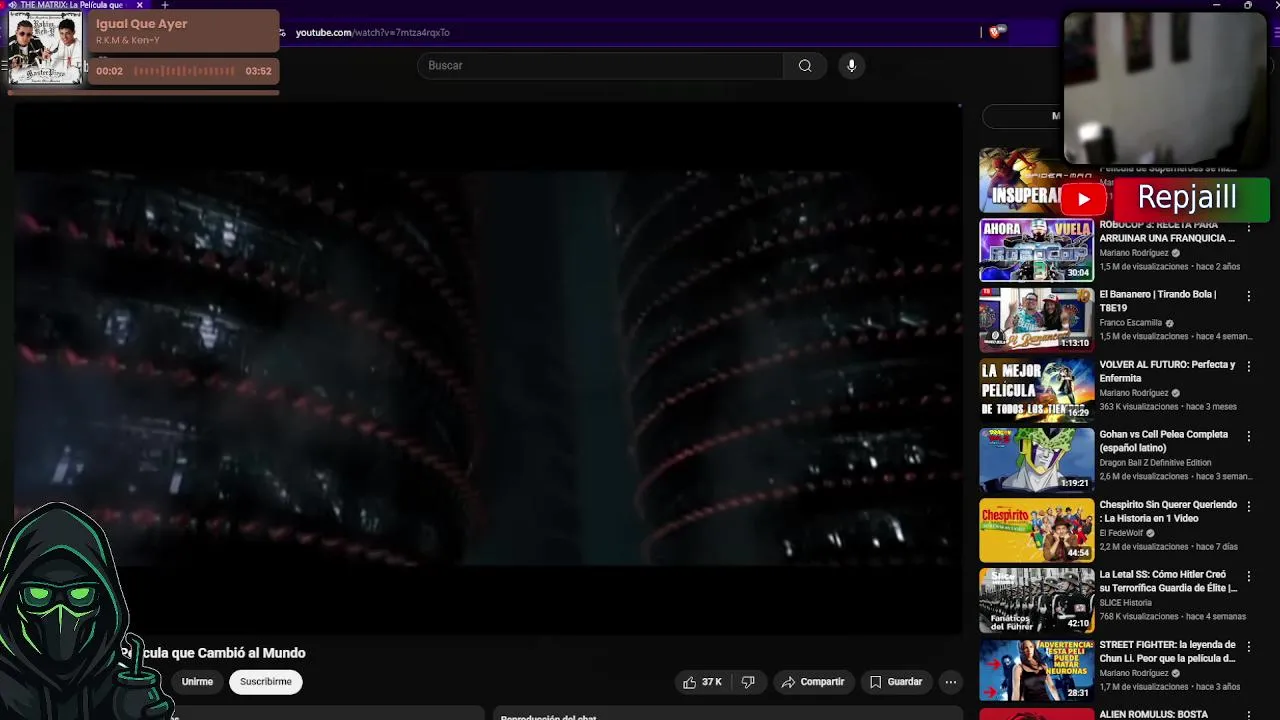The width and height of the screenshot is (1280, 720).
Task: Open options for Chespirito video
Action: (1248, 507)
